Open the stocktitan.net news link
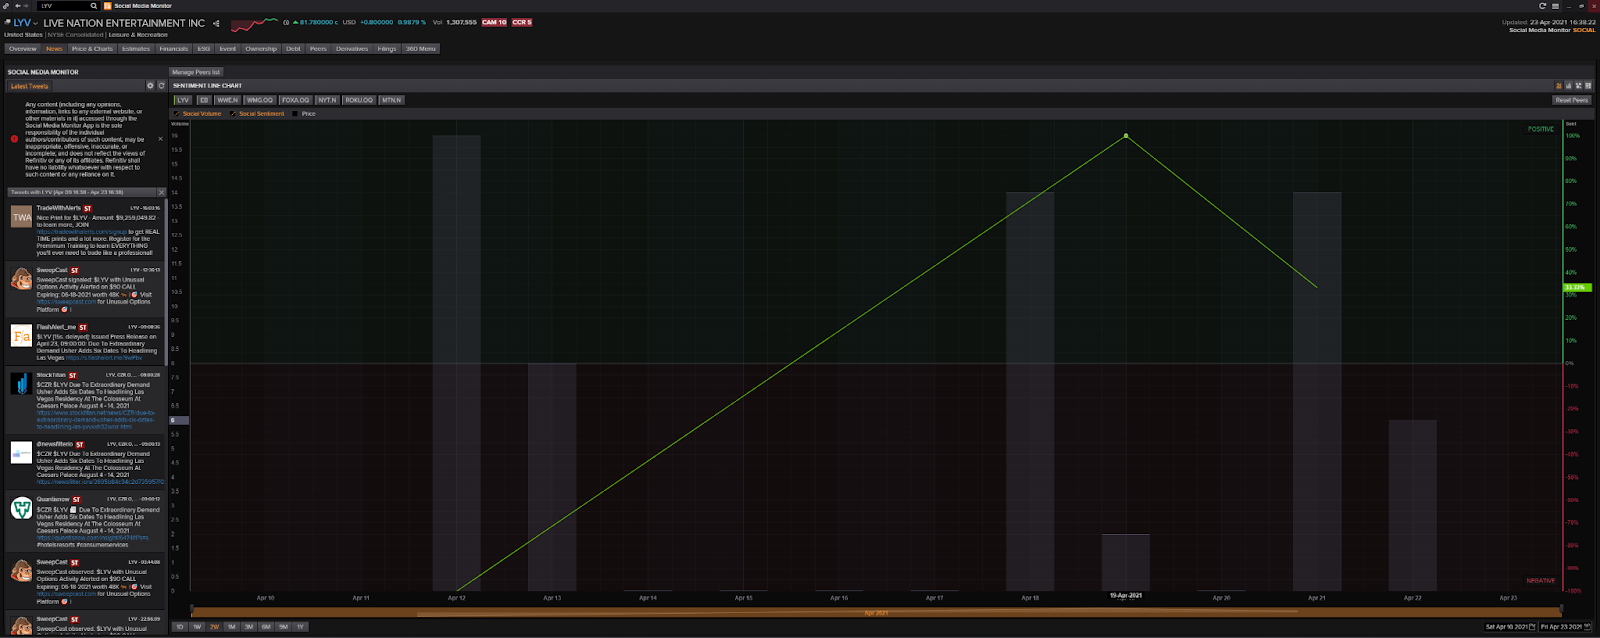 (x=95, y=419)
